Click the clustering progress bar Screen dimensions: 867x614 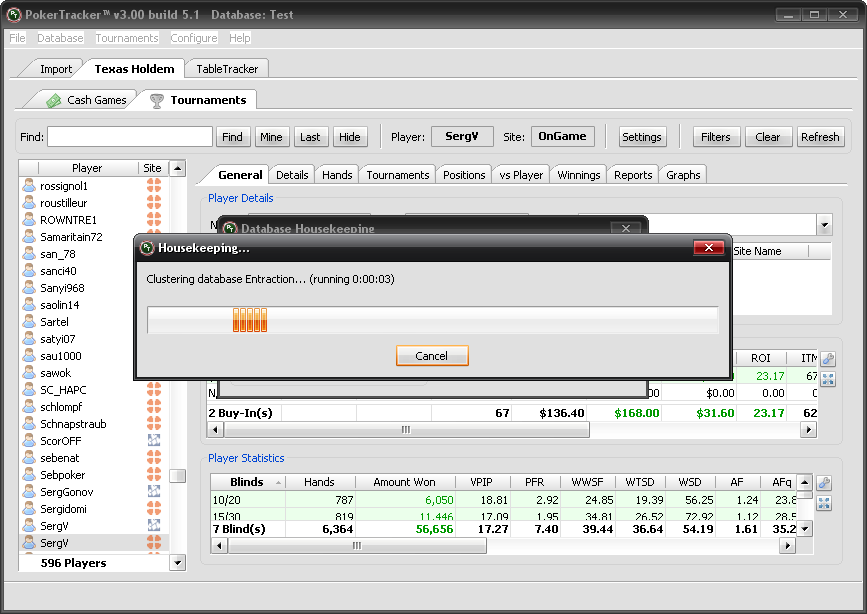[432, 320]
